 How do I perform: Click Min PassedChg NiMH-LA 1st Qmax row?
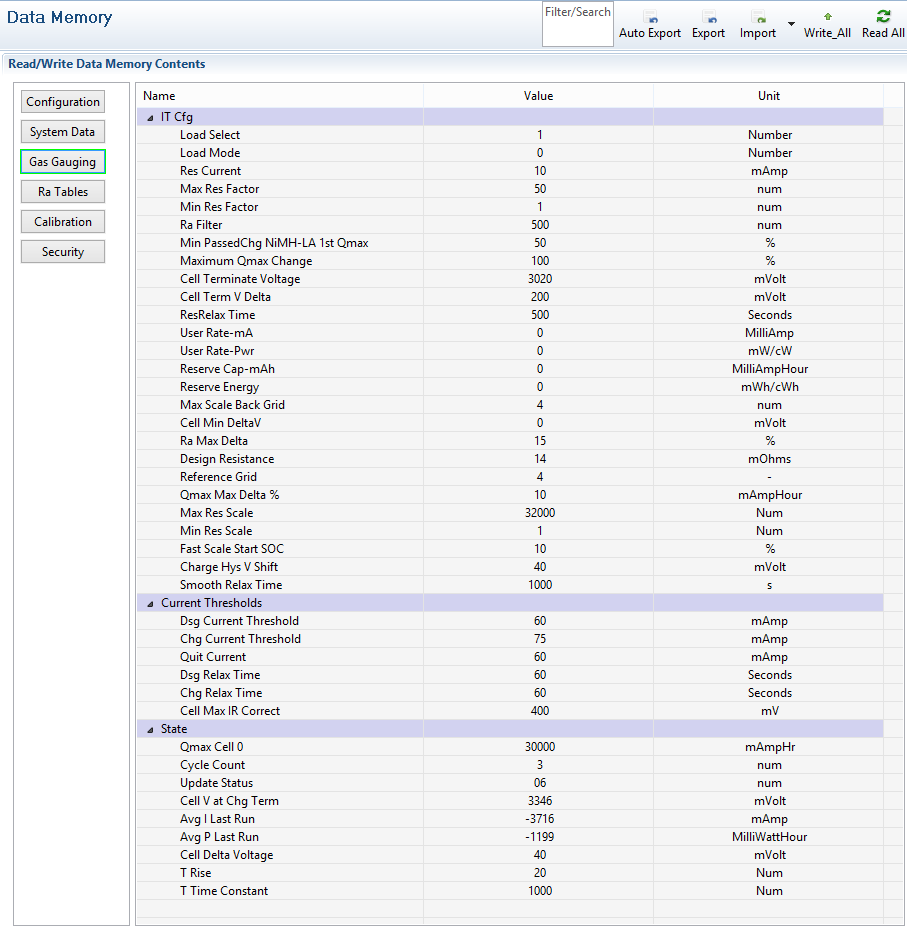pos(510,243)
